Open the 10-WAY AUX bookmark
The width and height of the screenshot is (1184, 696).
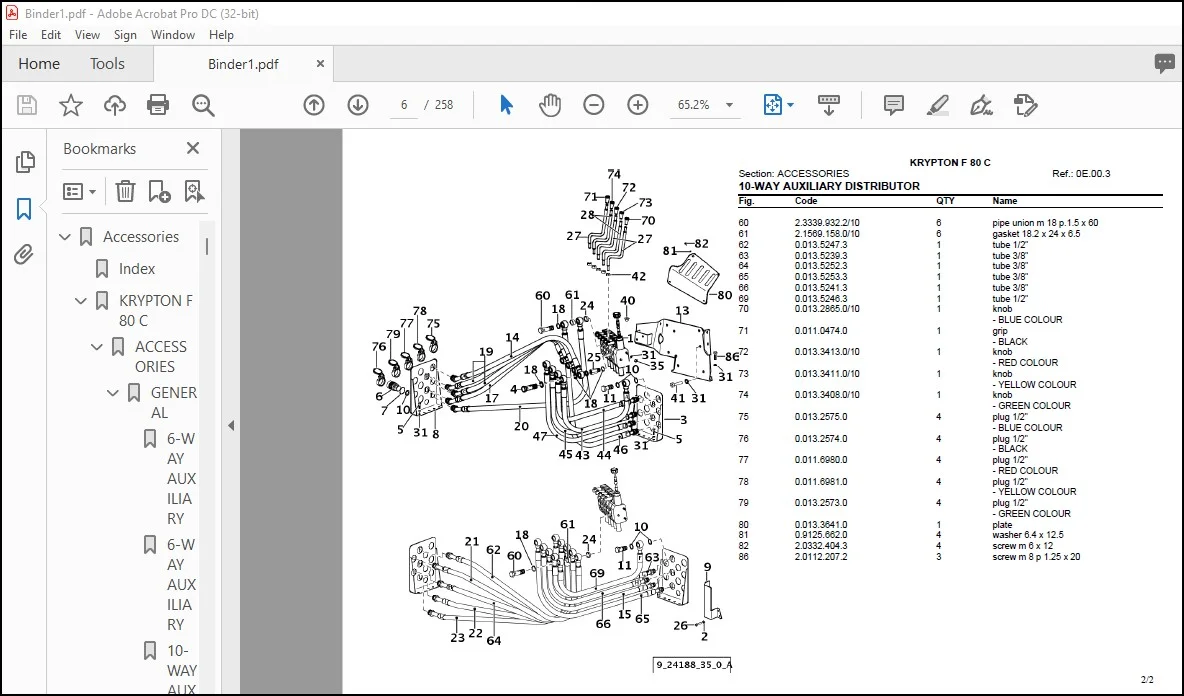click(182, 670)
